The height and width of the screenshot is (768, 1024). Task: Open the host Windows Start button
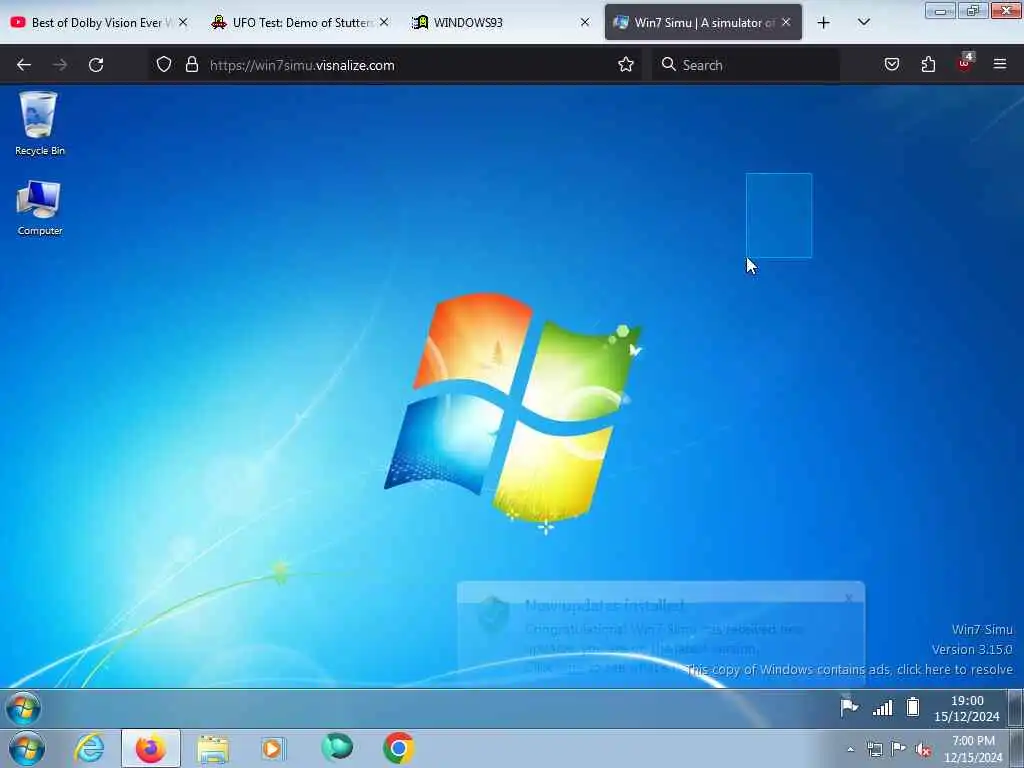tap(27, 748)
